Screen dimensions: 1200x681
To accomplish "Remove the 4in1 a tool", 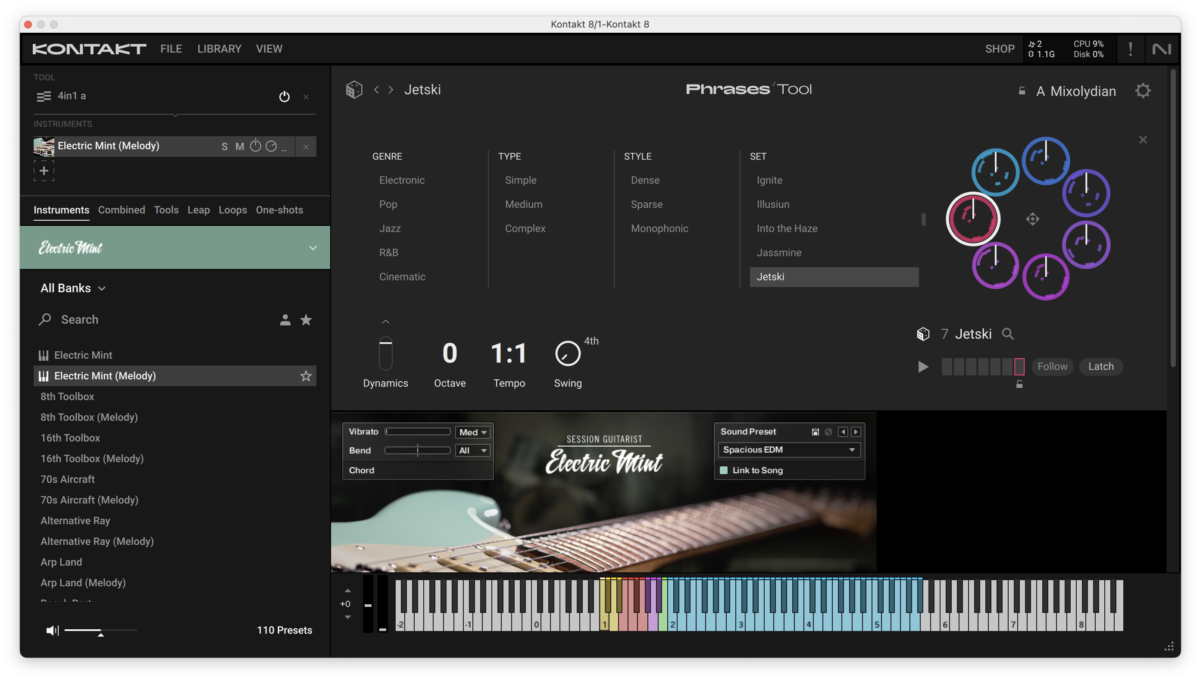I will point(306,97).
